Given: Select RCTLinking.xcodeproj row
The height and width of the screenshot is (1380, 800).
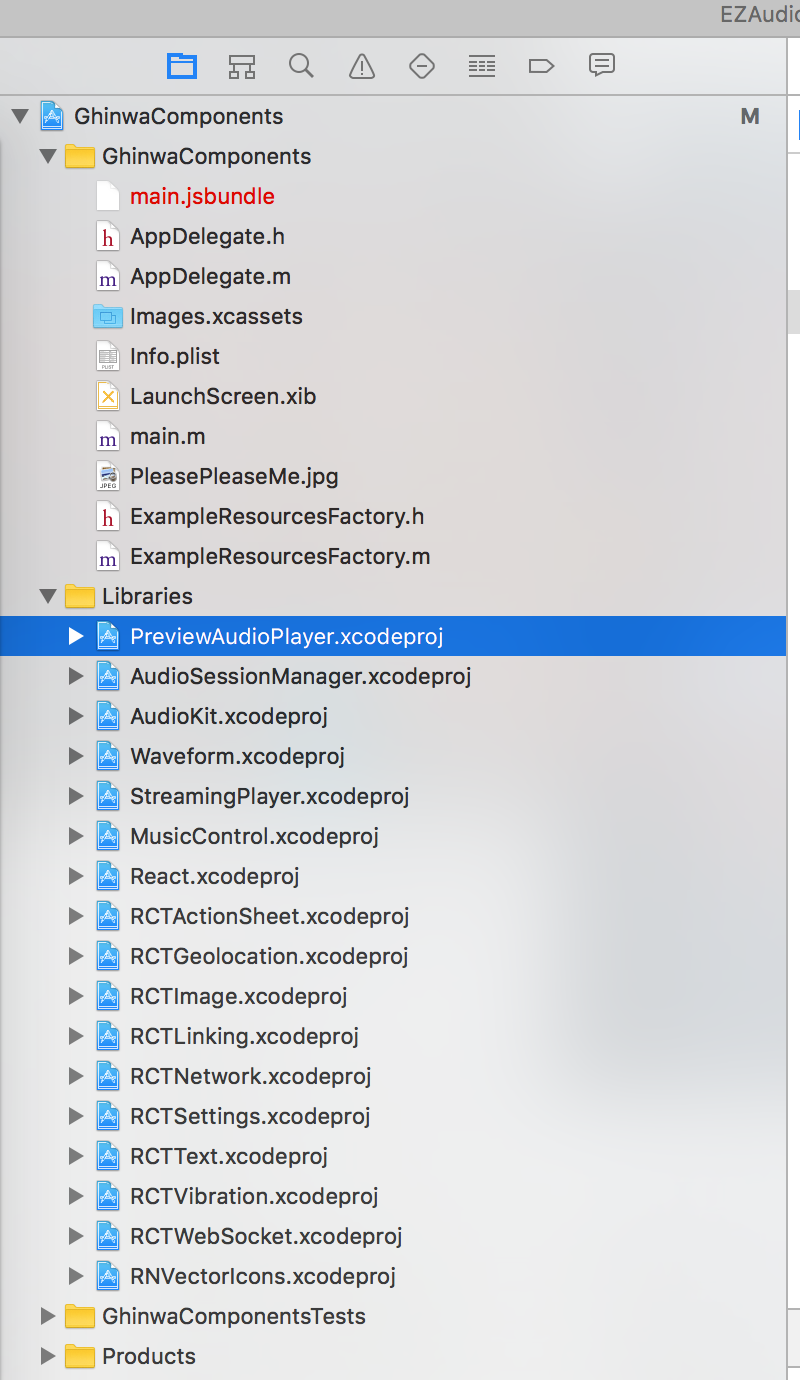Looking at the screenshot, I should click(x=393, y=1036).
